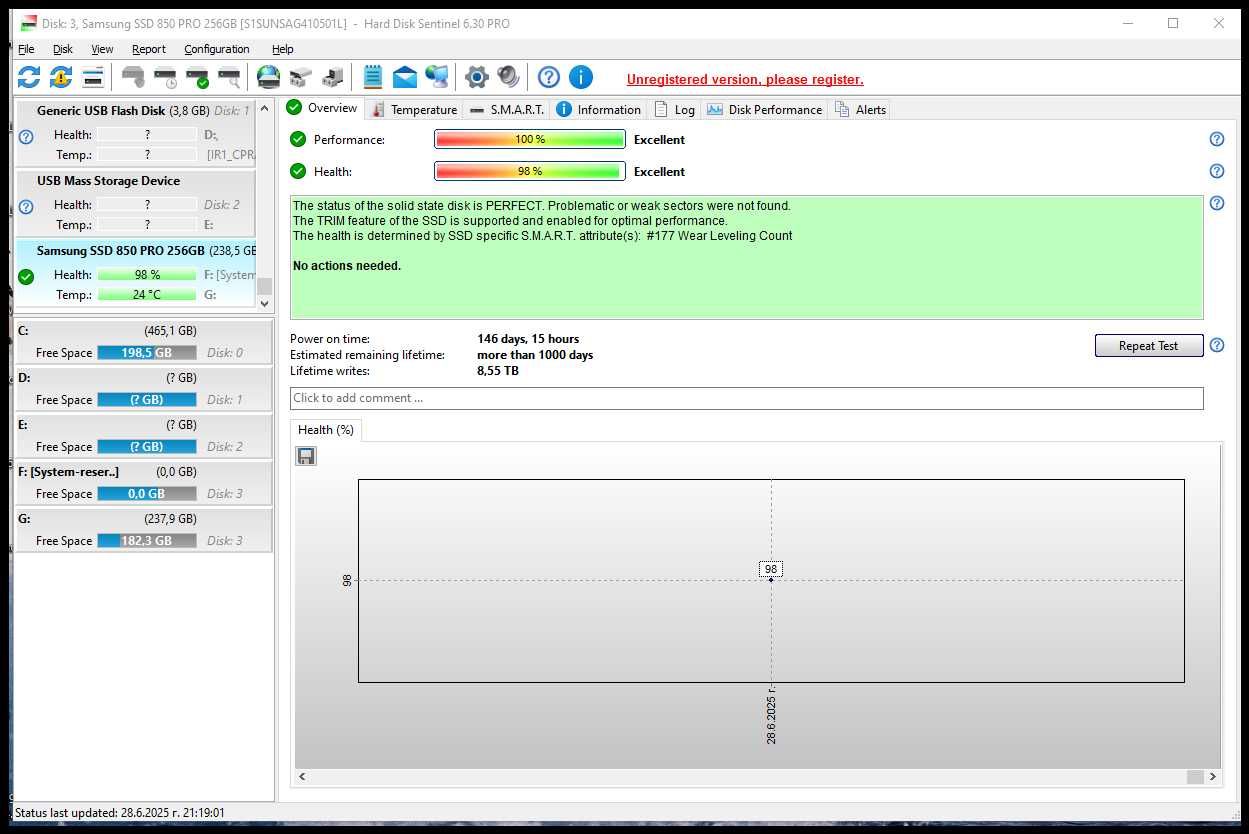The height and width of the screenshot is (834, 1249).
Task: Click the globe over disk toolbar icon
Action: coord(268,77)
